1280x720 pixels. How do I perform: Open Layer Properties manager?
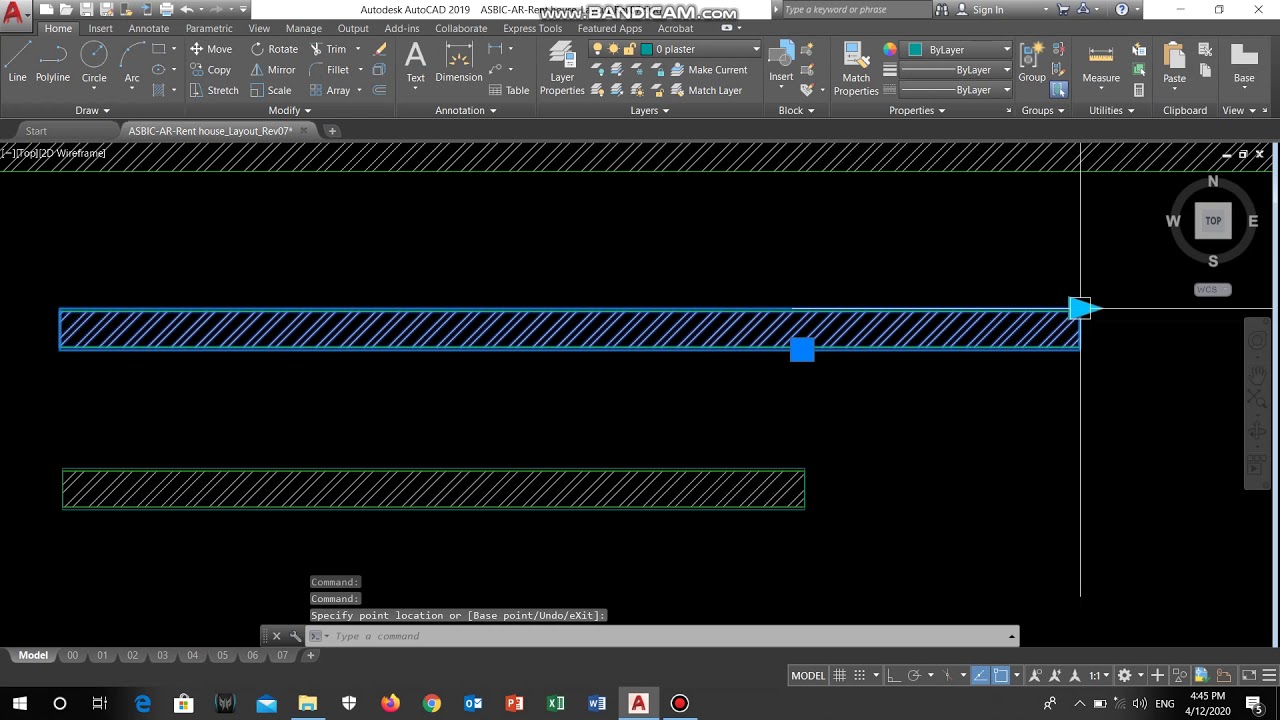pyautogui.click(x=562, y=68)
